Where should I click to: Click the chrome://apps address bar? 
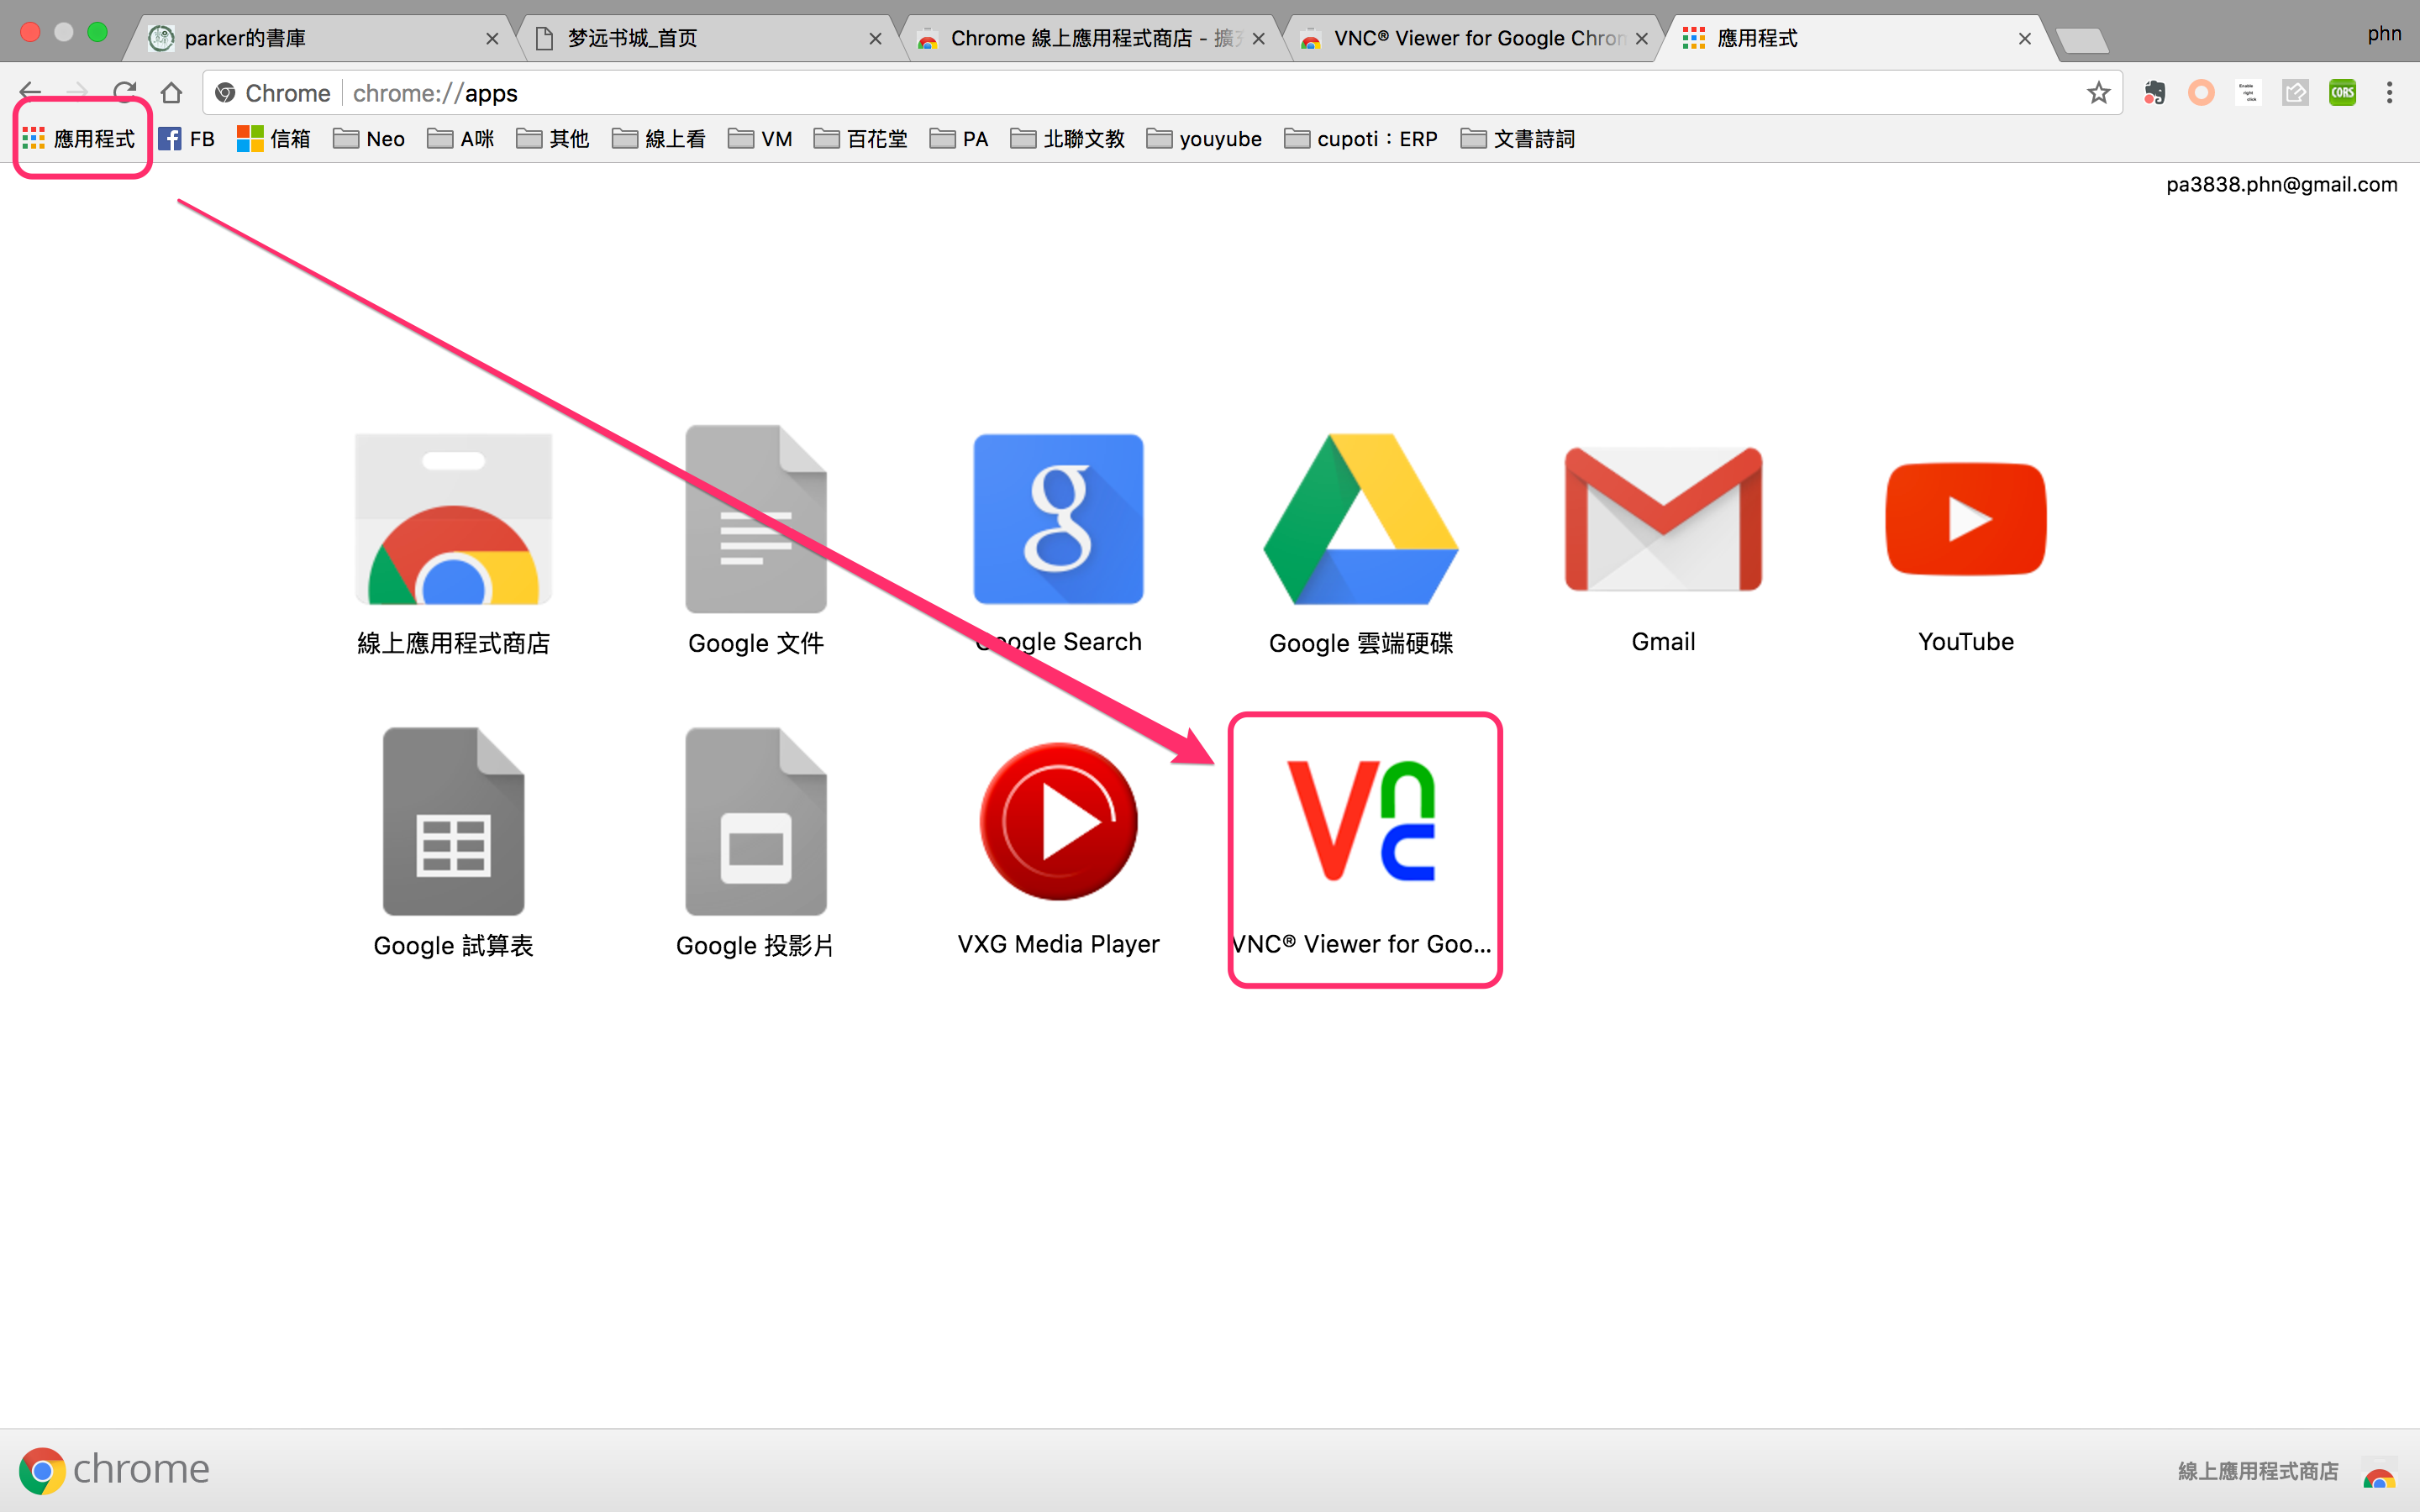point(1200,93)
